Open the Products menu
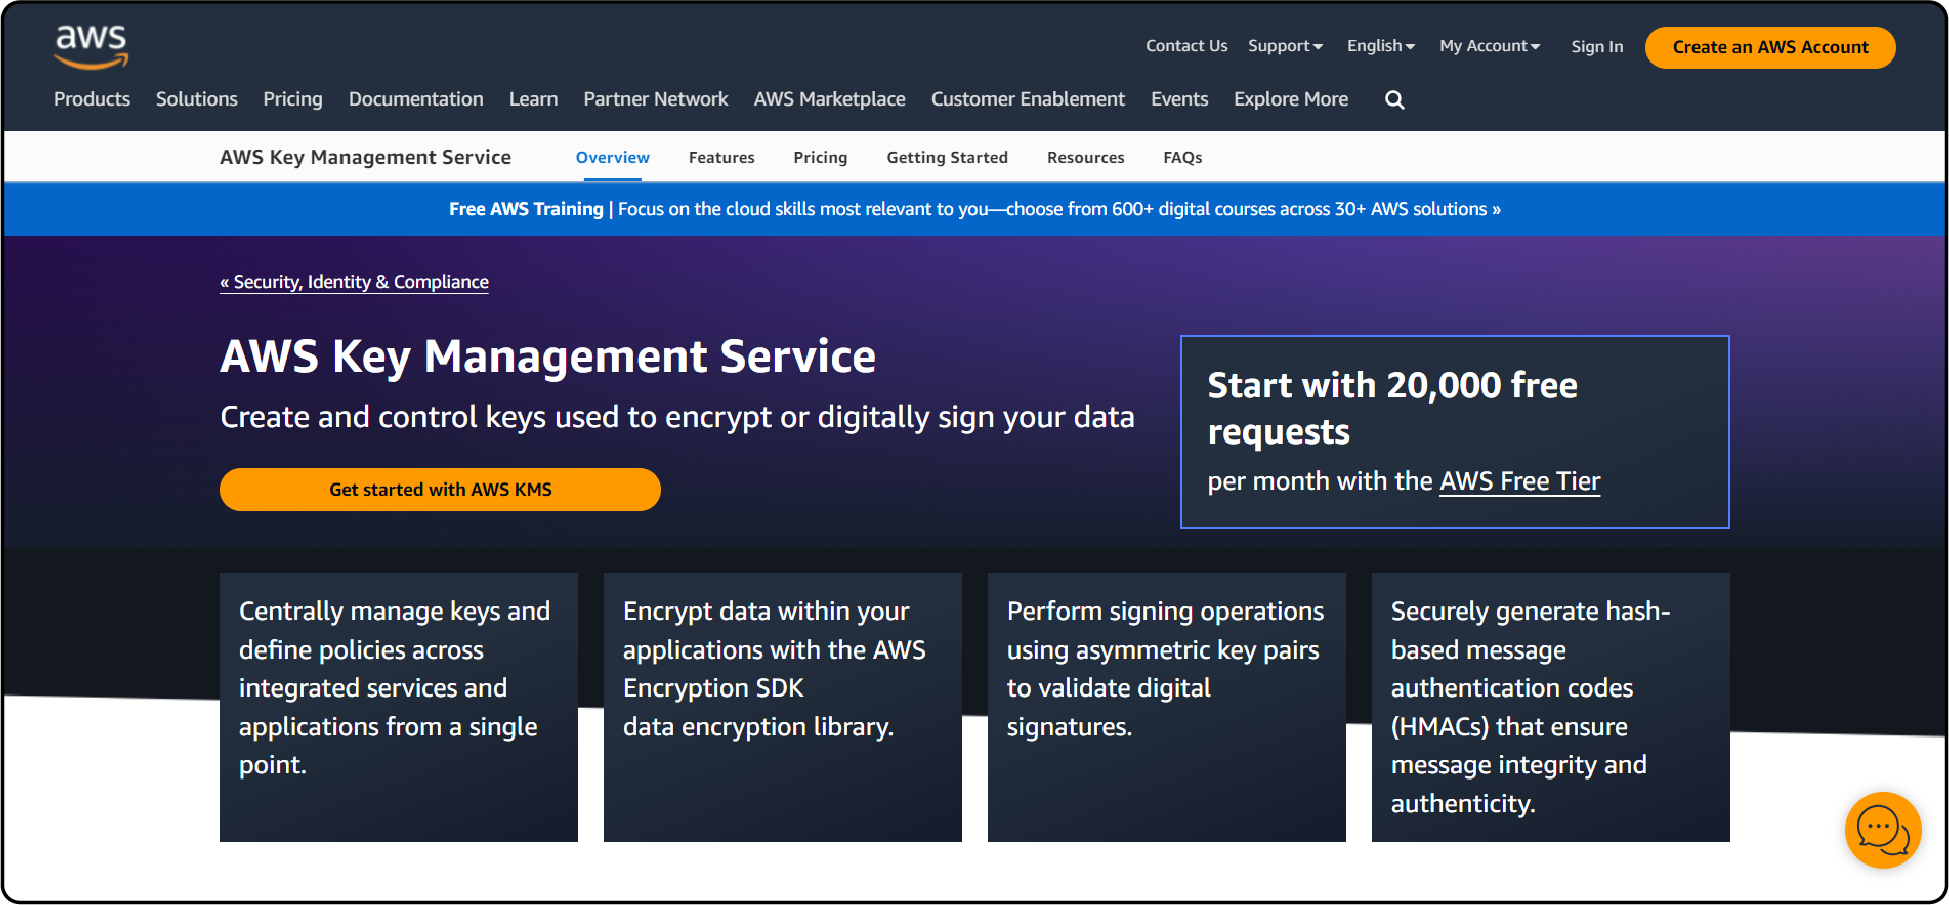1949x905 pixels. pos(92,100)
